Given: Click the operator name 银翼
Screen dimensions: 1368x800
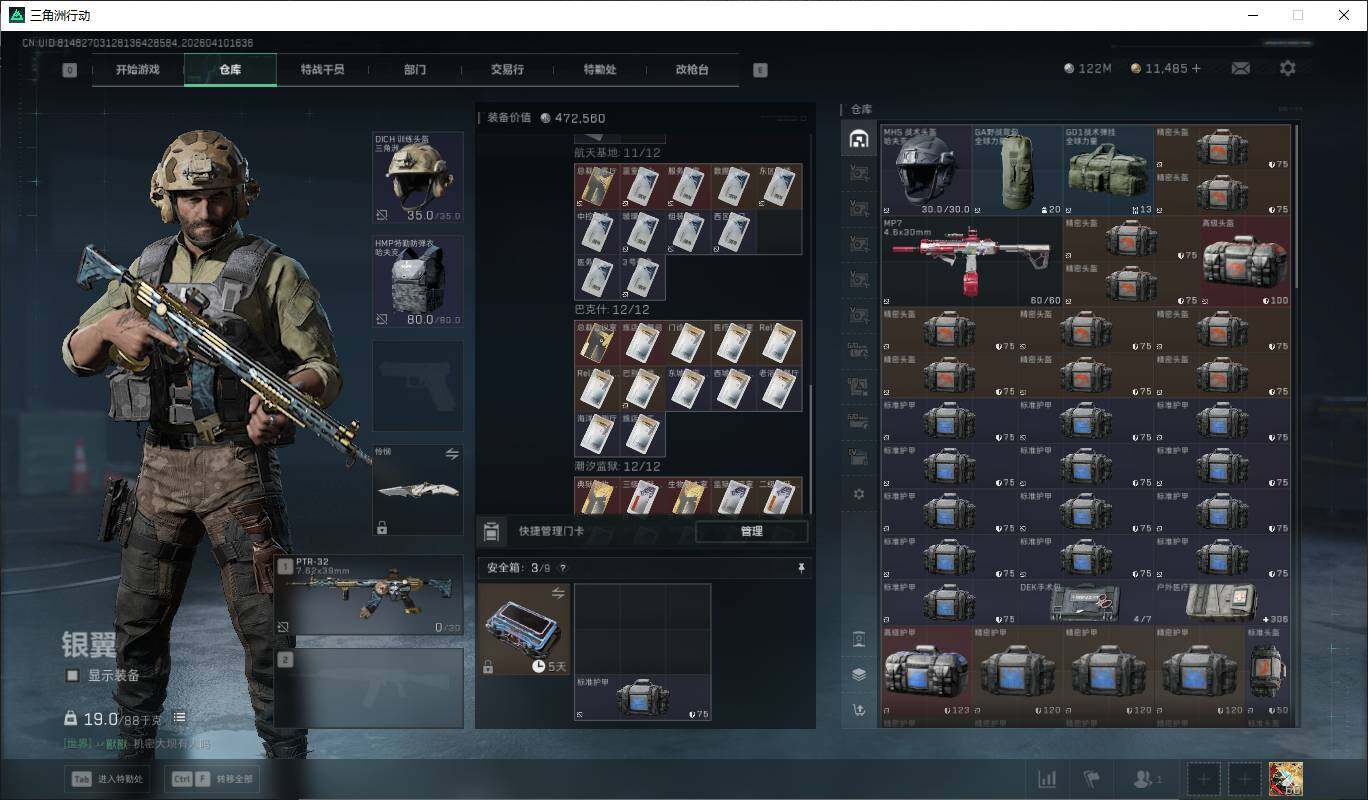Looking at the screenshot, I should pos(89,645).
